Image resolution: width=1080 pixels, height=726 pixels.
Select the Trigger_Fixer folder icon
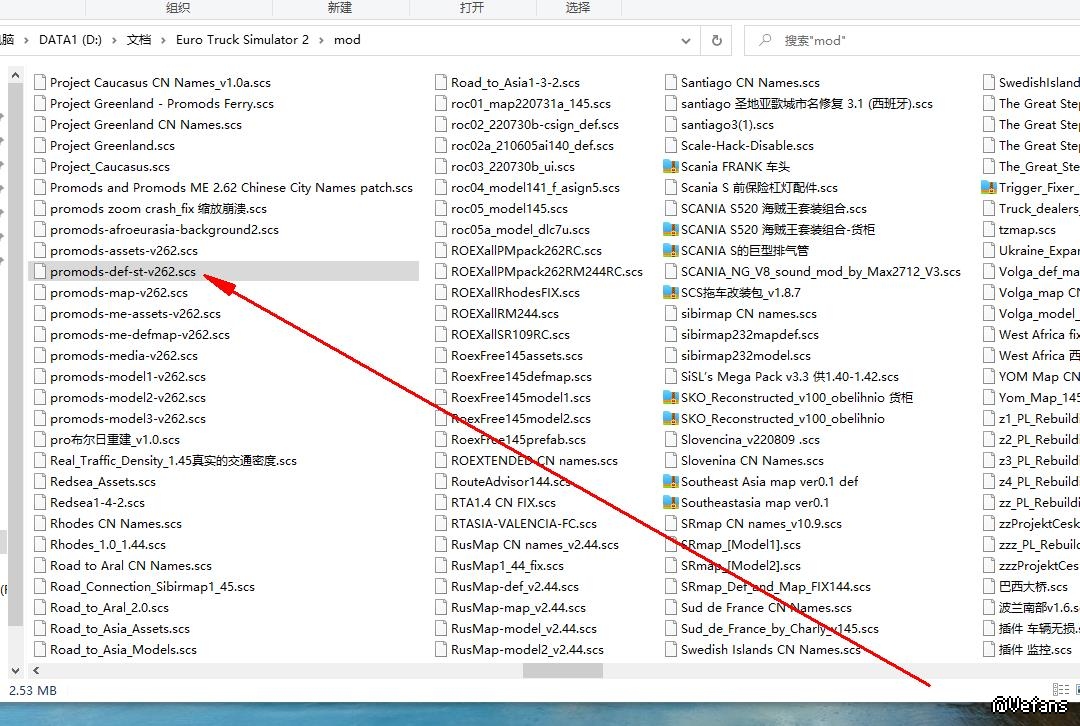pos(988,187)
